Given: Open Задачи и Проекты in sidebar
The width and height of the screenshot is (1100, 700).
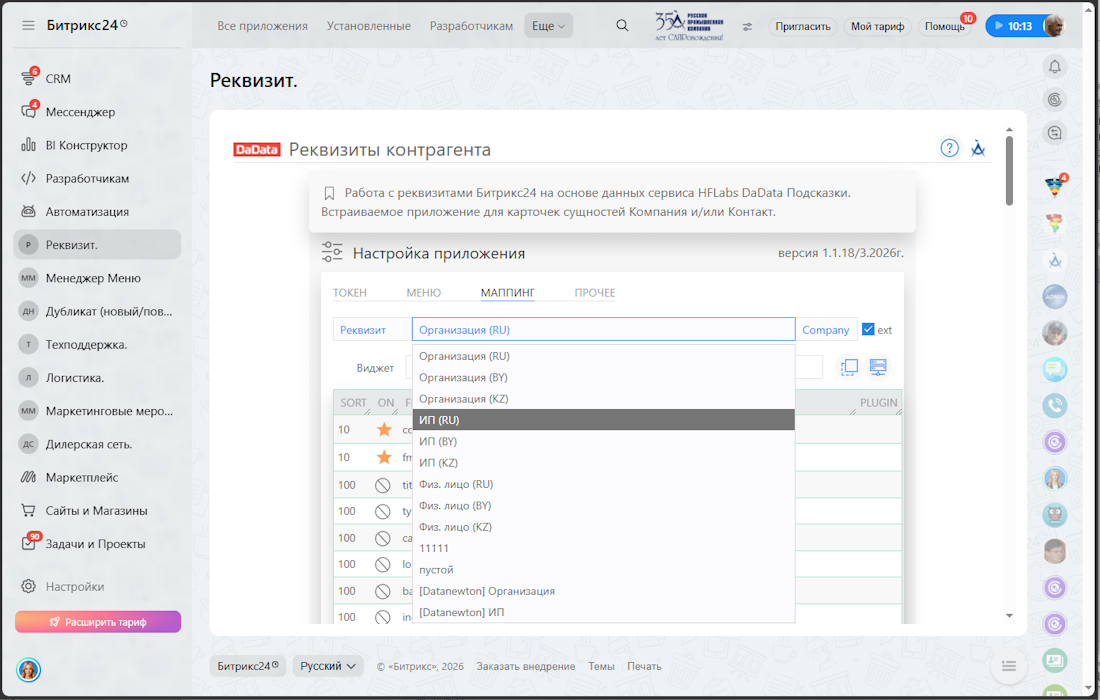Looking at the screenshot, I should (x=97, y=544).
